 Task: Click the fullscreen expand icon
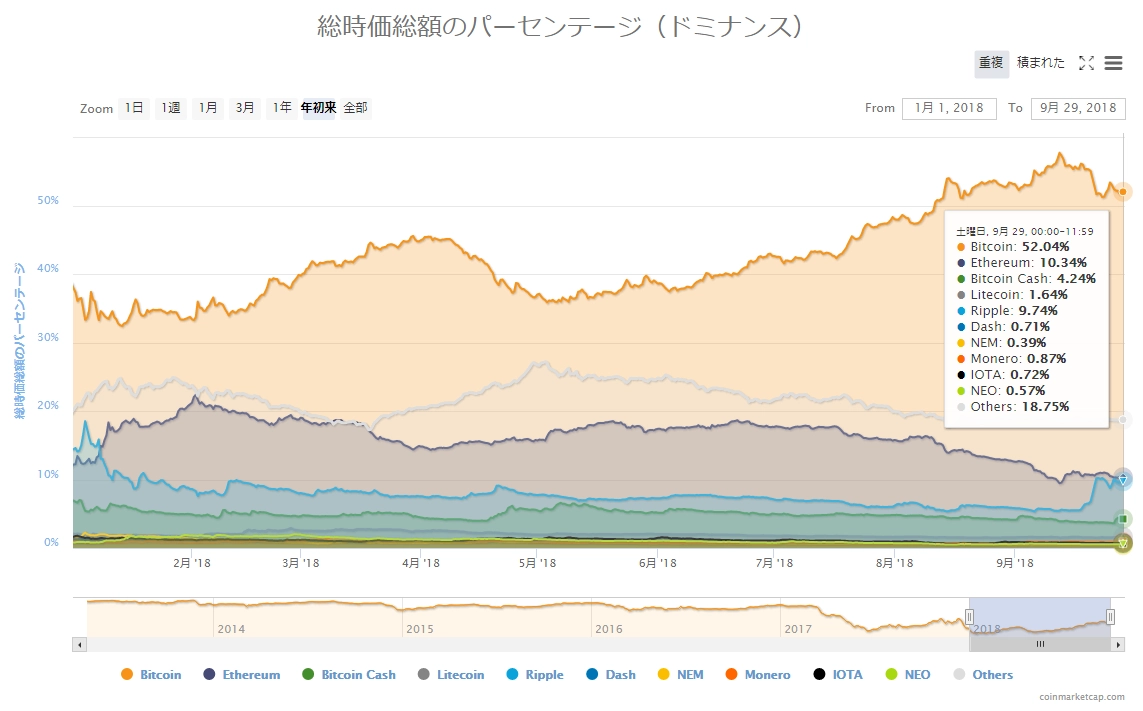[x=1086, y=63]
